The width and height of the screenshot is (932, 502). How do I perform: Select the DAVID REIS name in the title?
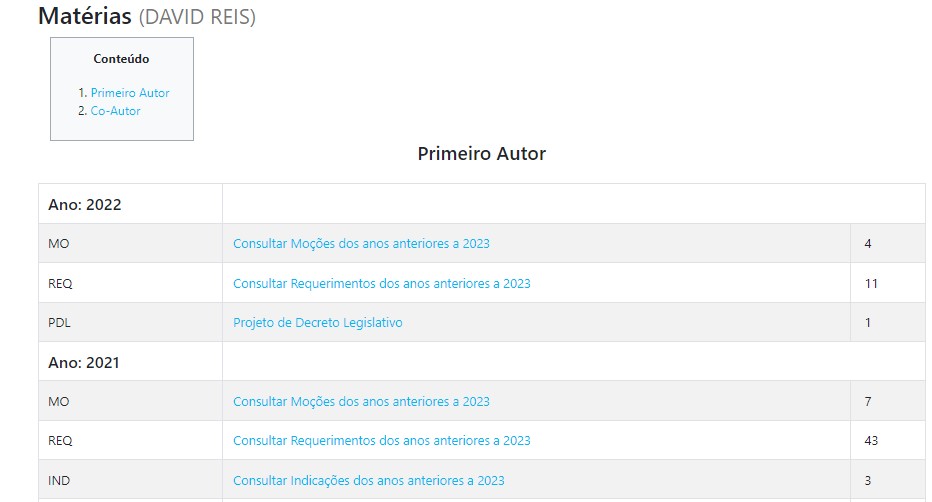197,18
